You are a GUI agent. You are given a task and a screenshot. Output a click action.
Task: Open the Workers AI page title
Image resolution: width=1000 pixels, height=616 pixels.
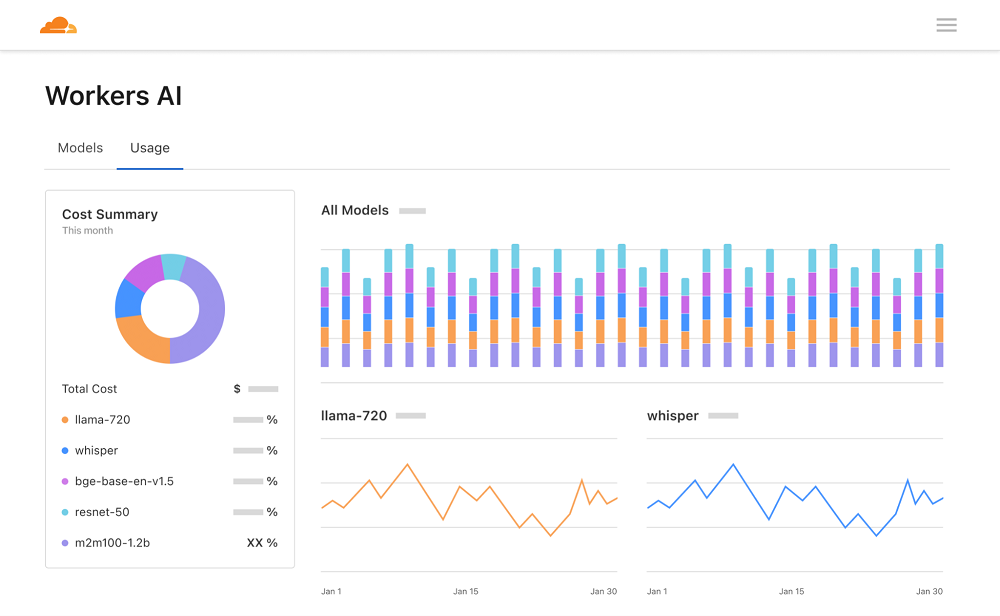pos(113,95)
